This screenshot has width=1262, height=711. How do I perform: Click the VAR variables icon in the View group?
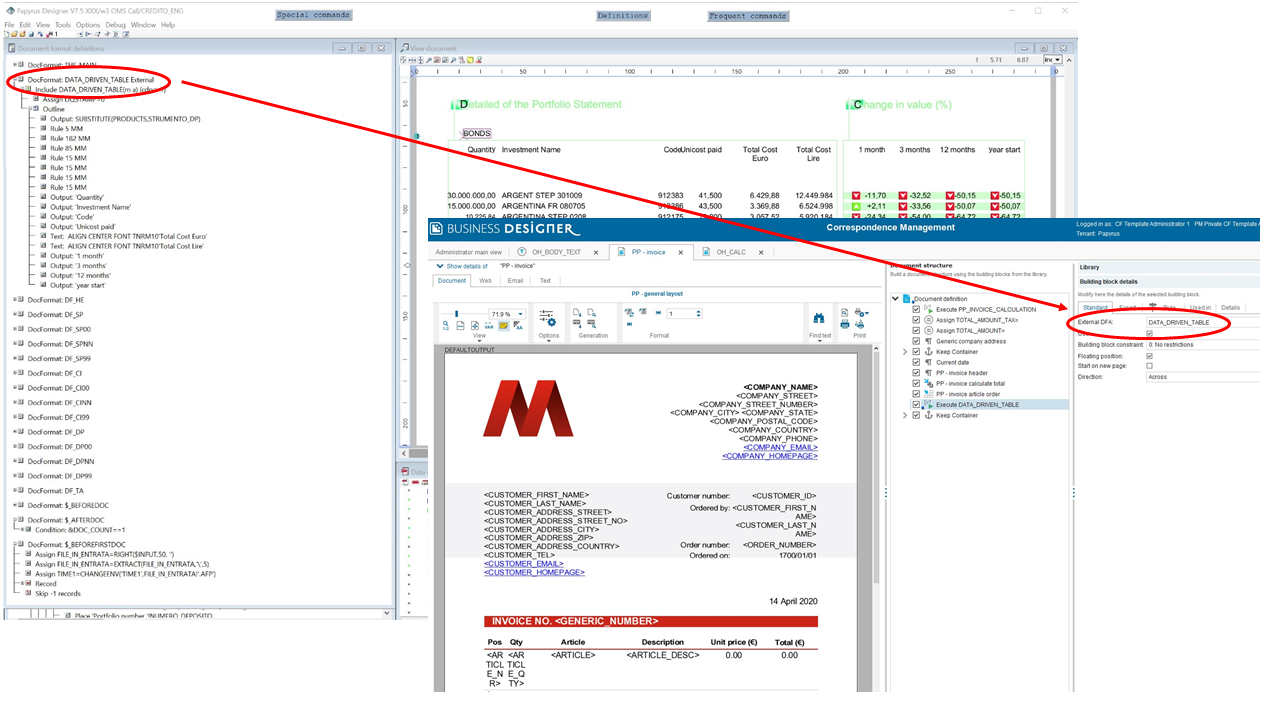click(x=489, y=325)
